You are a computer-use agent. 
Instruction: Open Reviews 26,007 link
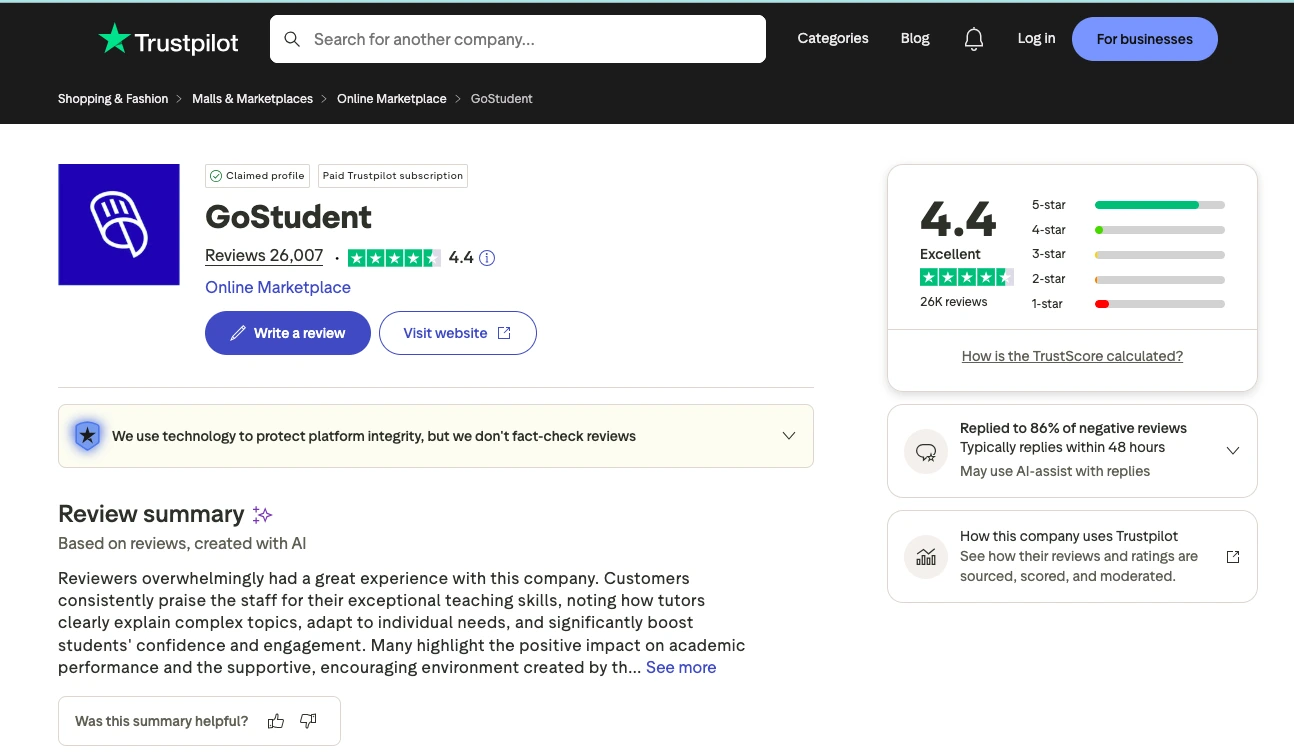coord(264,256)
